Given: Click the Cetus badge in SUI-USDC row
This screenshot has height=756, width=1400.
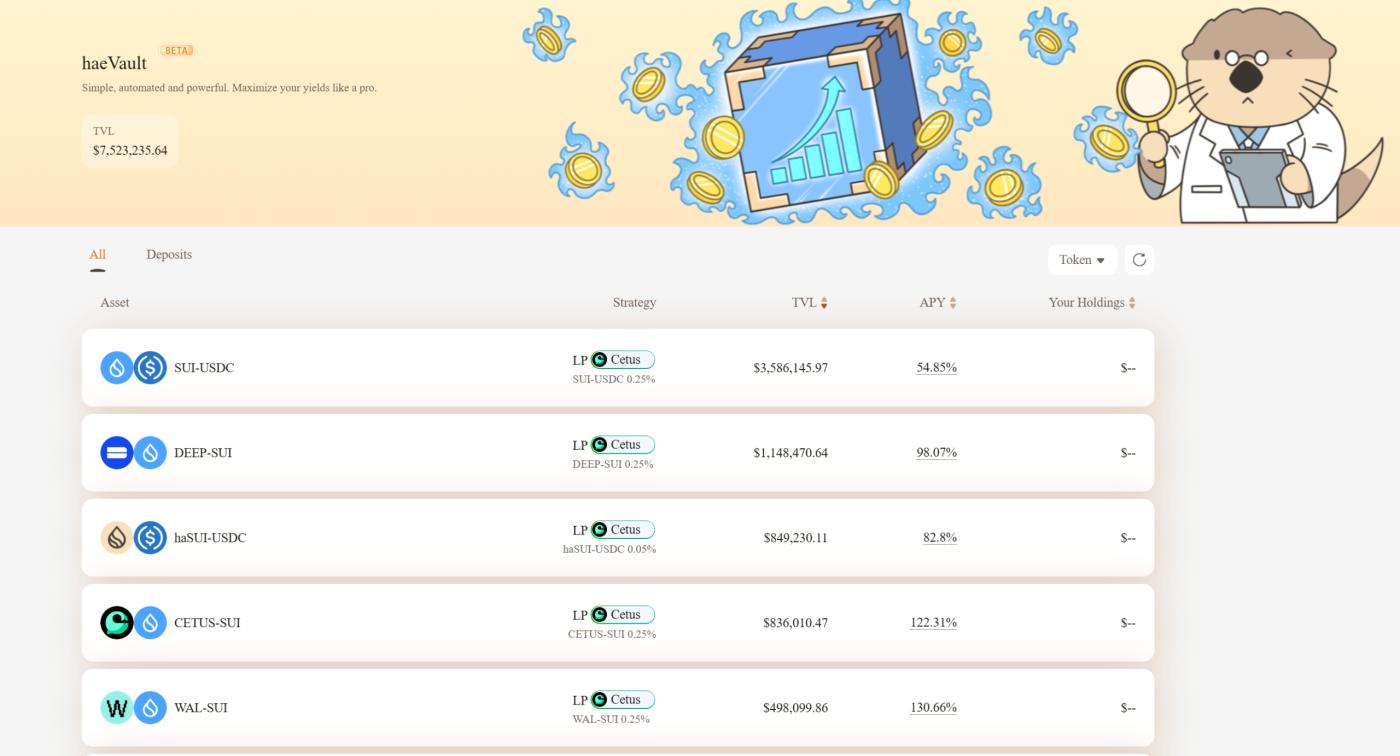Looking at the screenshot, I should pyautogui.click(x=622, y=360).
